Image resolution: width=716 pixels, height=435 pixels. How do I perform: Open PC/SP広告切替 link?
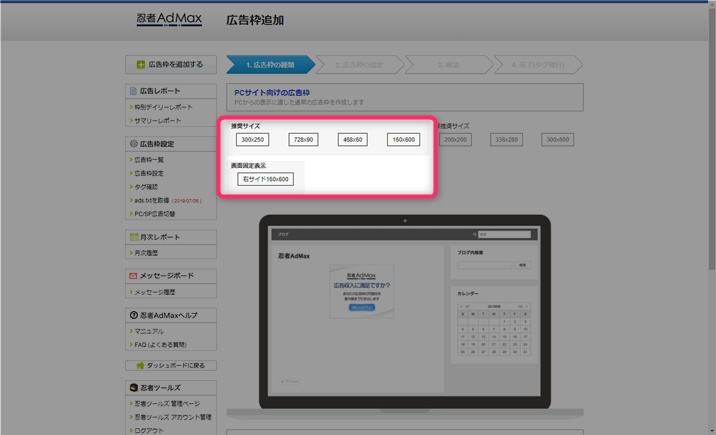[x=155, y=214]
